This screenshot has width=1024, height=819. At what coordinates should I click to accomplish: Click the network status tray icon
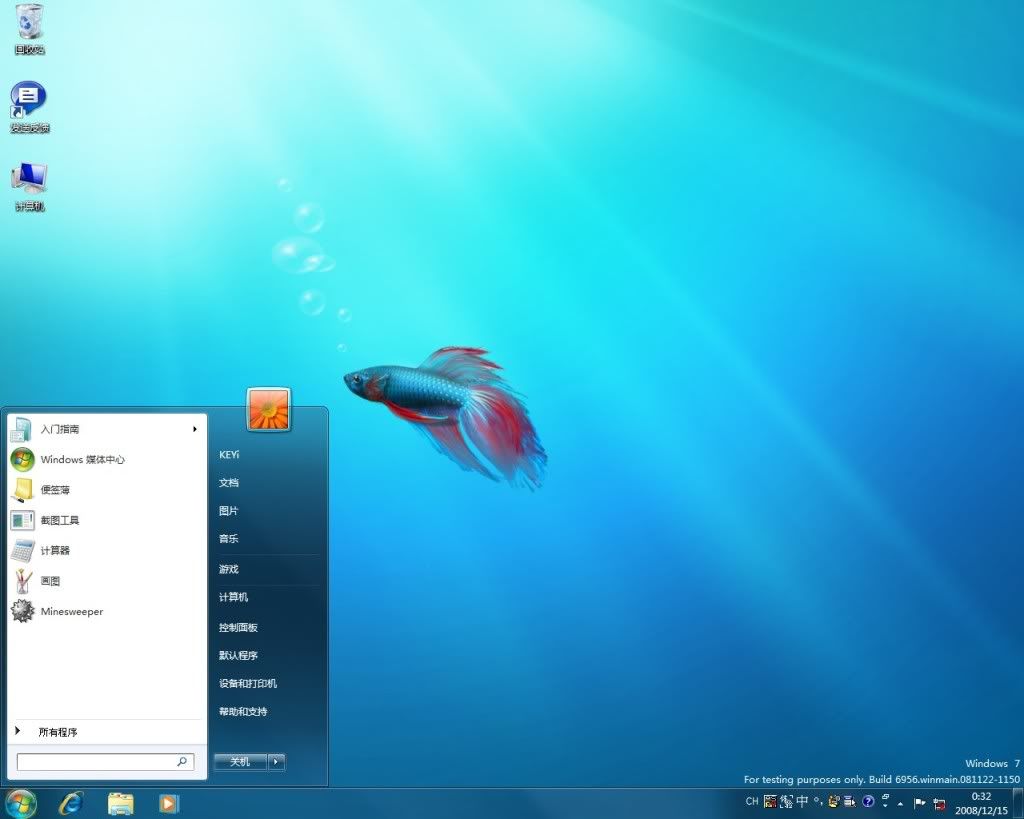click(939, 803)
